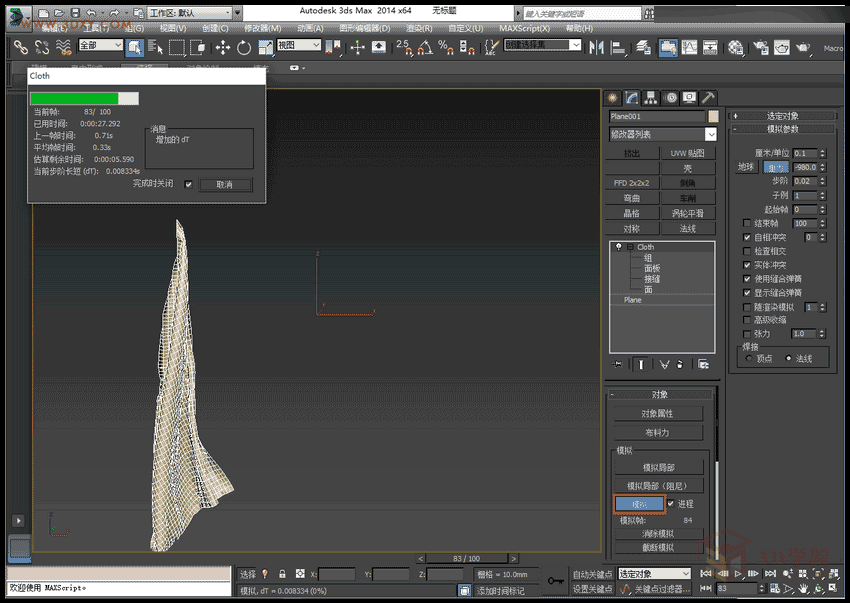Expand the 选定对象 rollout
Image resolution: width=850 pixels, height=603 pixels.
(x=782, y=116)
